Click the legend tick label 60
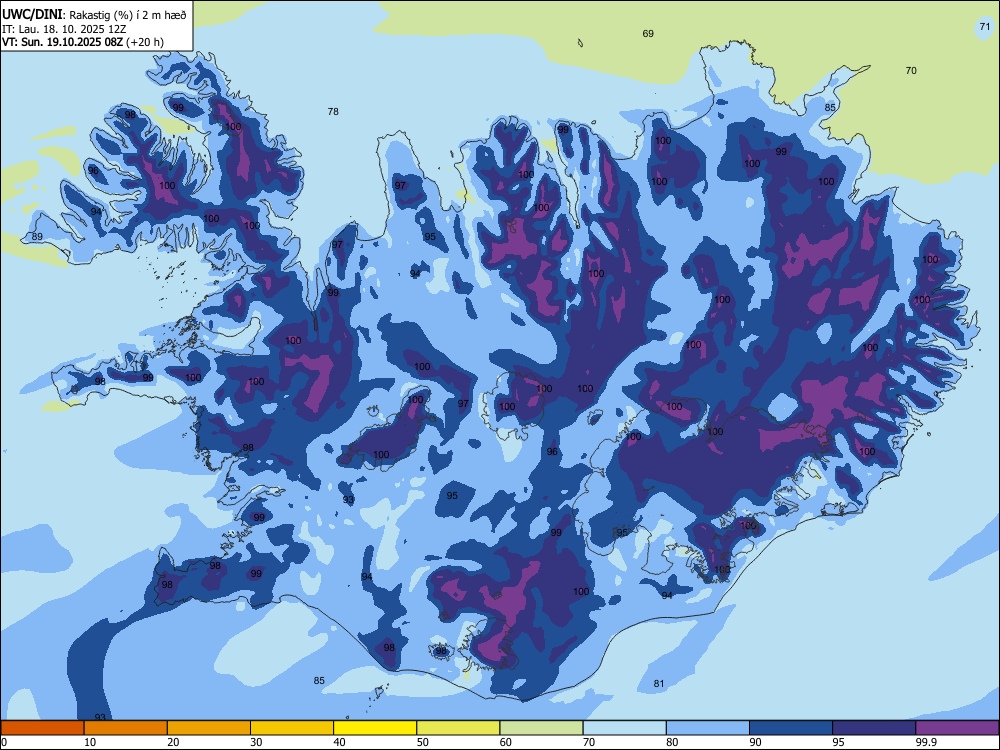 (506, 742)
